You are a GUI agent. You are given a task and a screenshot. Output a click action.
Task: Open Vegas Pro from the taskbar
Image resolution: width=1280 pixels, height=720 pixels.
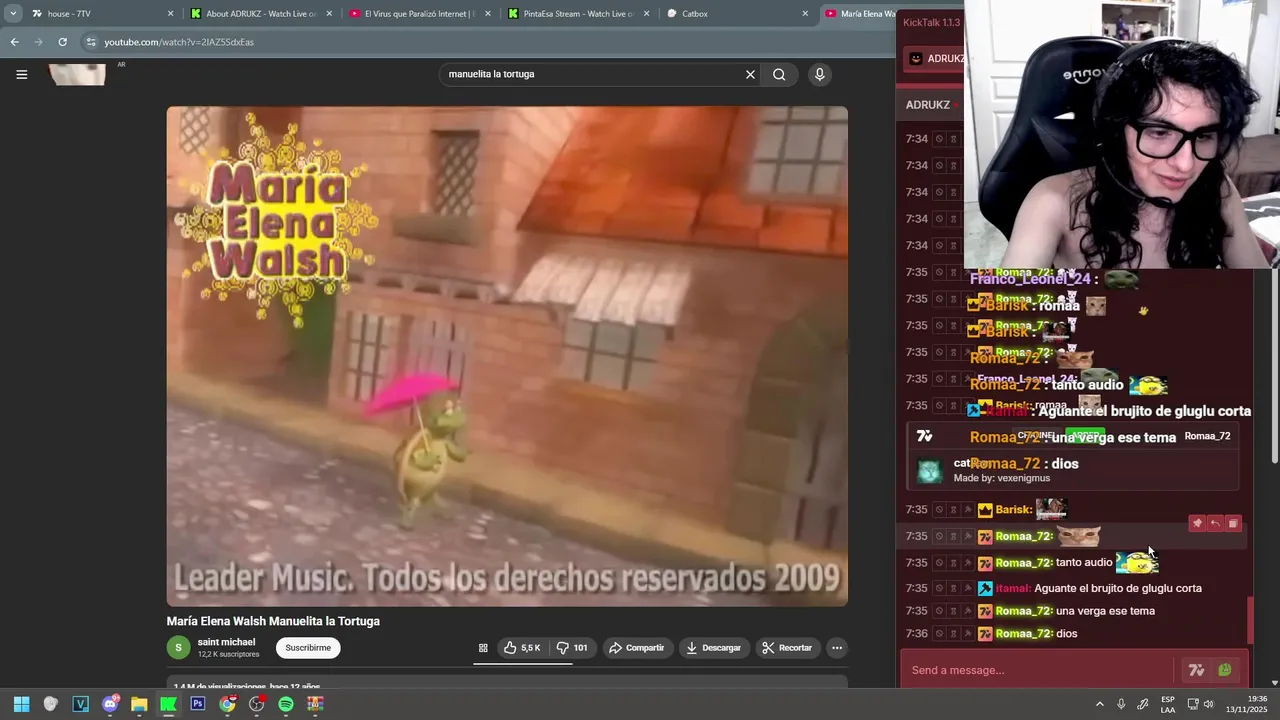80,704
